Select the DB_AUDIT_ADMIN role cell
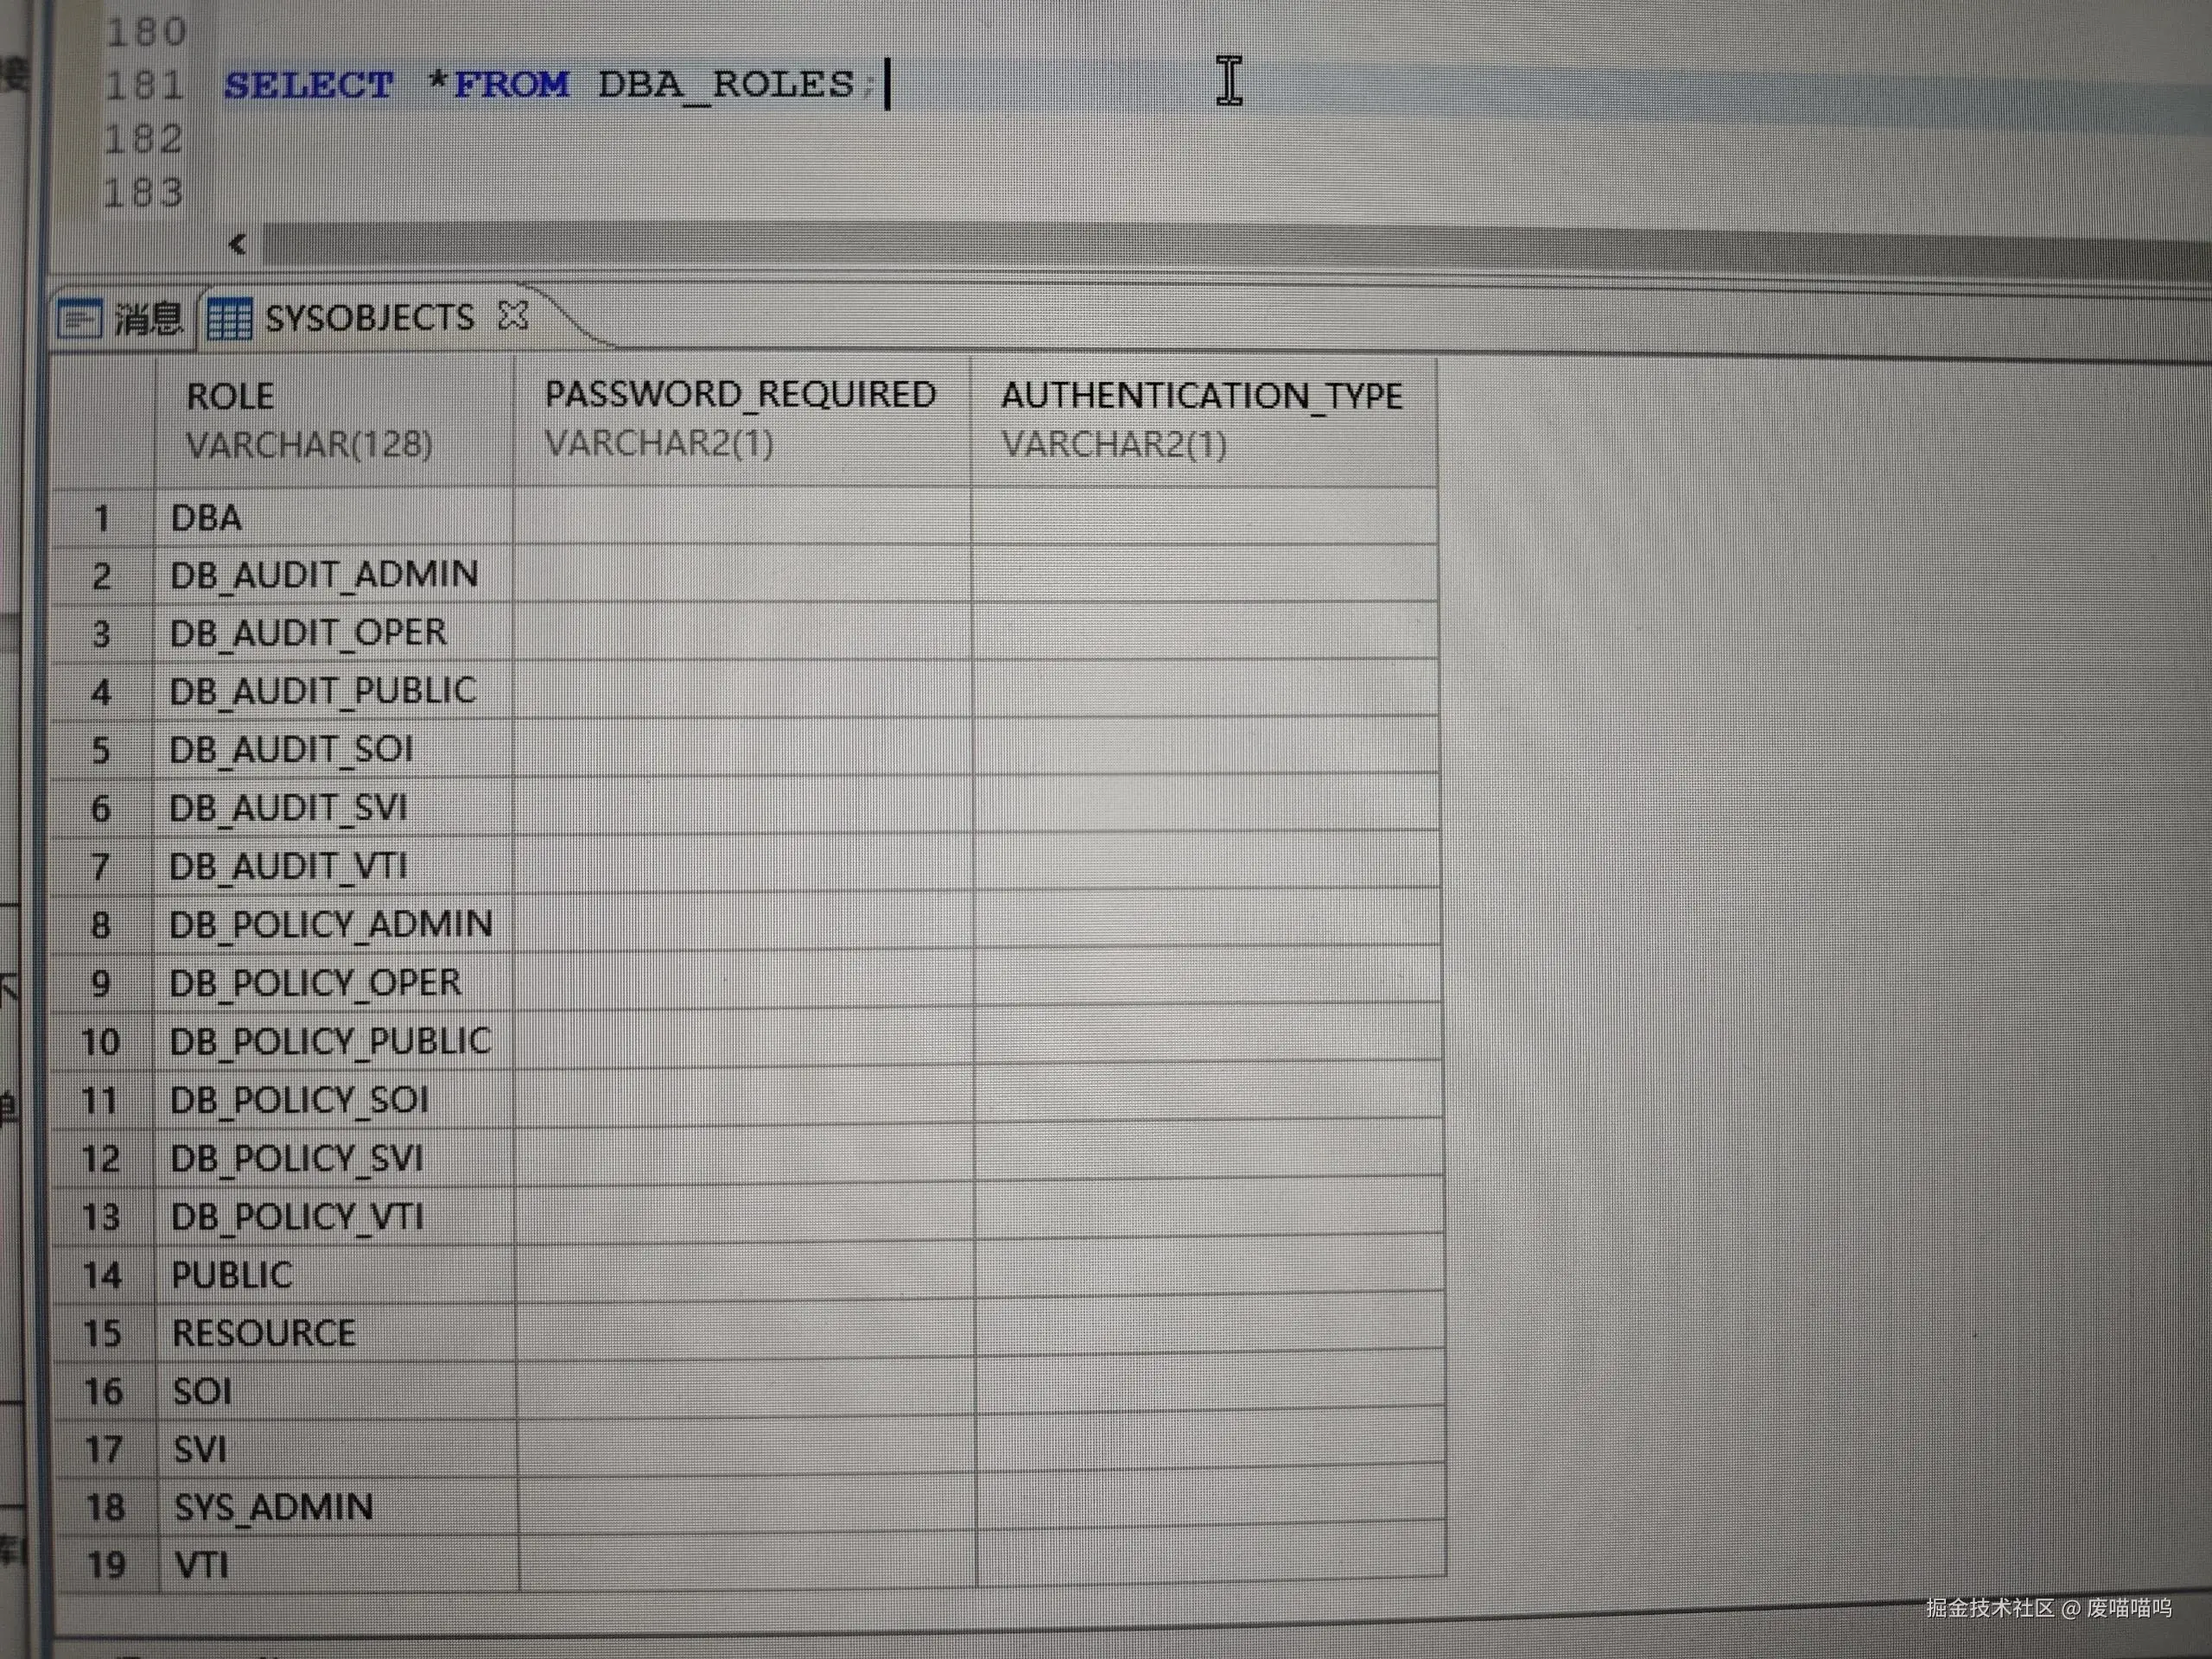Image resolution: width=2212 pixels, height=1659 pixels. click(324, 575)
